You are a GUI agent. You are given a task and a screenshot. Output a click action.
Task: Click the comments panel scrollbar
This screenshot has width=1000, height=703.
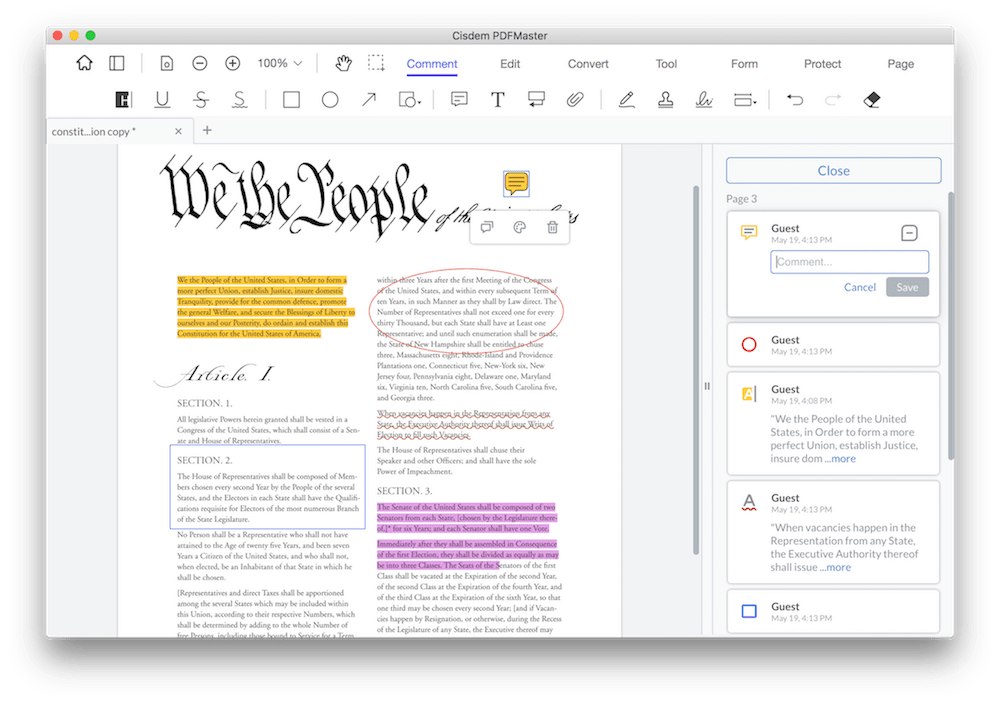(x=951, y=325)
